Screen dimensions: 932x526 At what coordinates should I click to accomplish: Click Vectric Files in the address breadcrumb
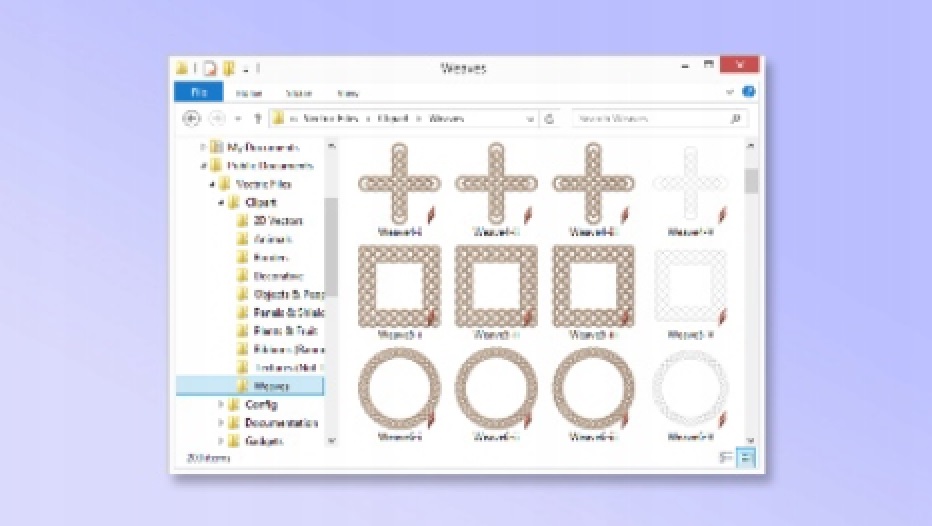tap(330, 118)
